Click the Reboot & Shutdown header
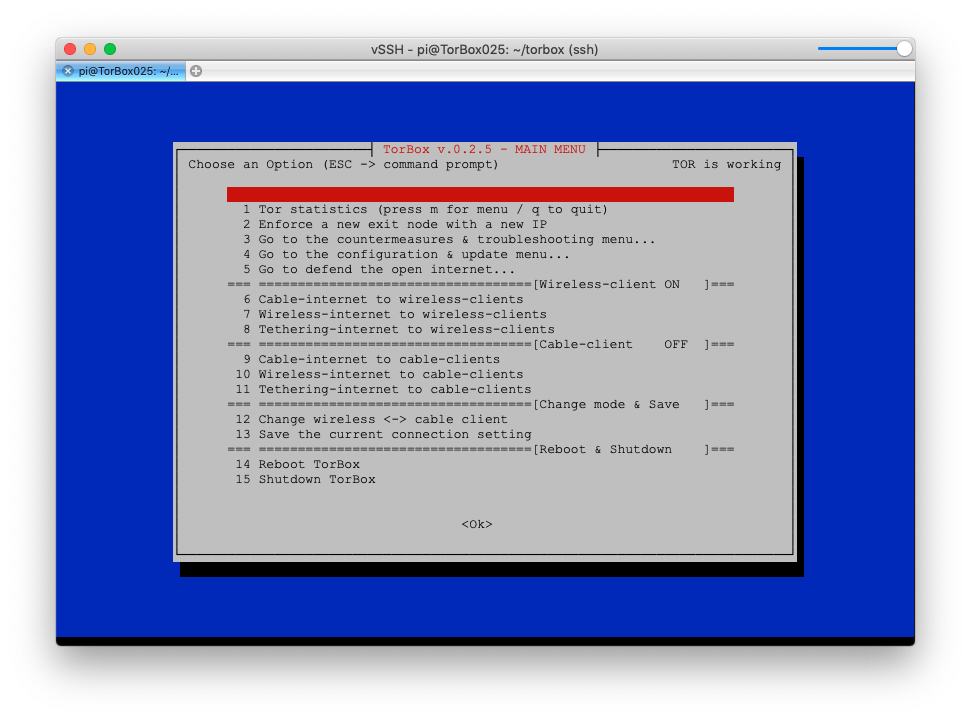 click(480, 449)
